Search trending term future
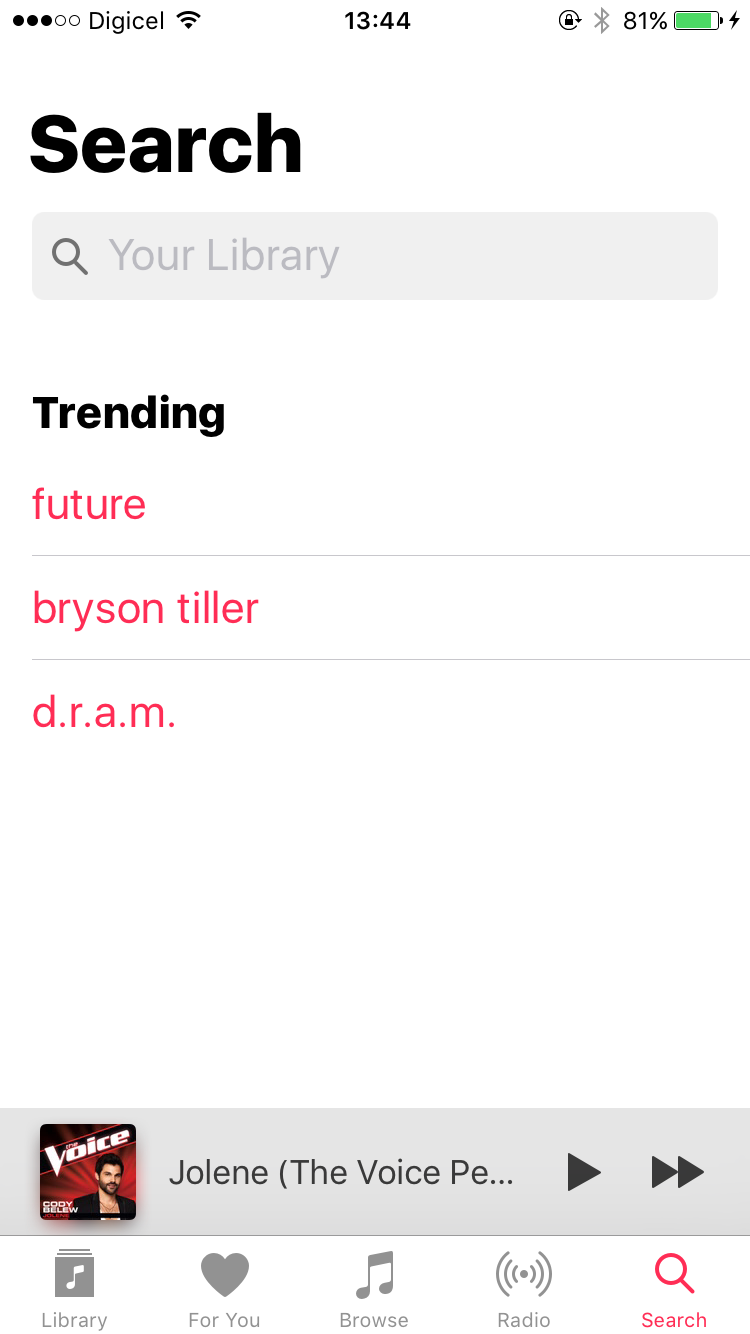Image resolution: width=750 pixels, height=1334 pixels. (x=89, y=504)
